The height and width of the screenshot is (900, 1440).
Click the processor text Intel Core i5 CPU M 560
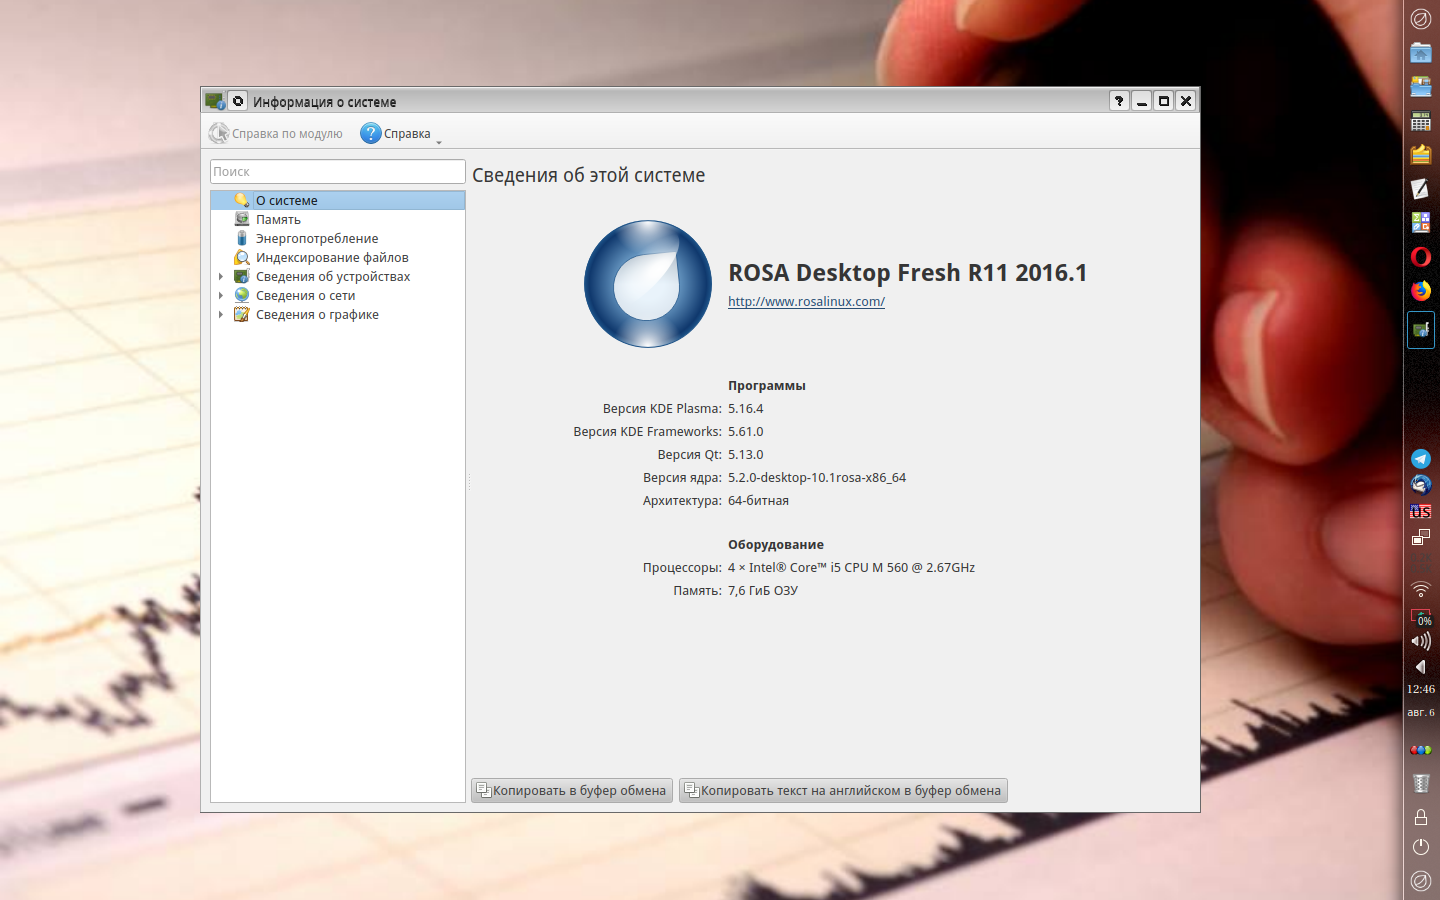851,567
